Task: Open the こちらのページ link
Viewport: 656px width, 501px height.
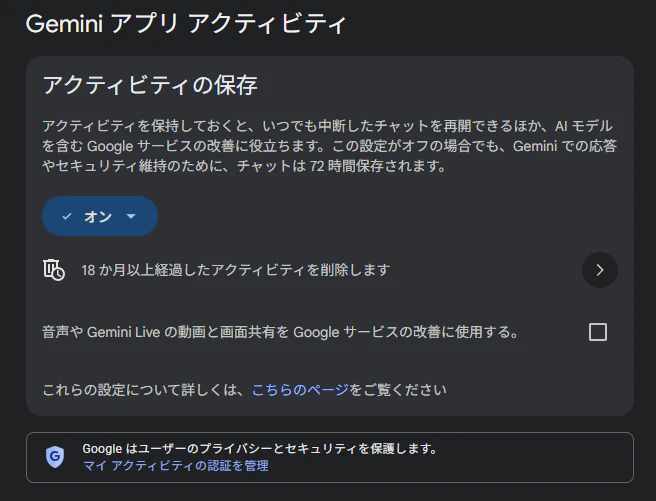Action: [300, 390]
